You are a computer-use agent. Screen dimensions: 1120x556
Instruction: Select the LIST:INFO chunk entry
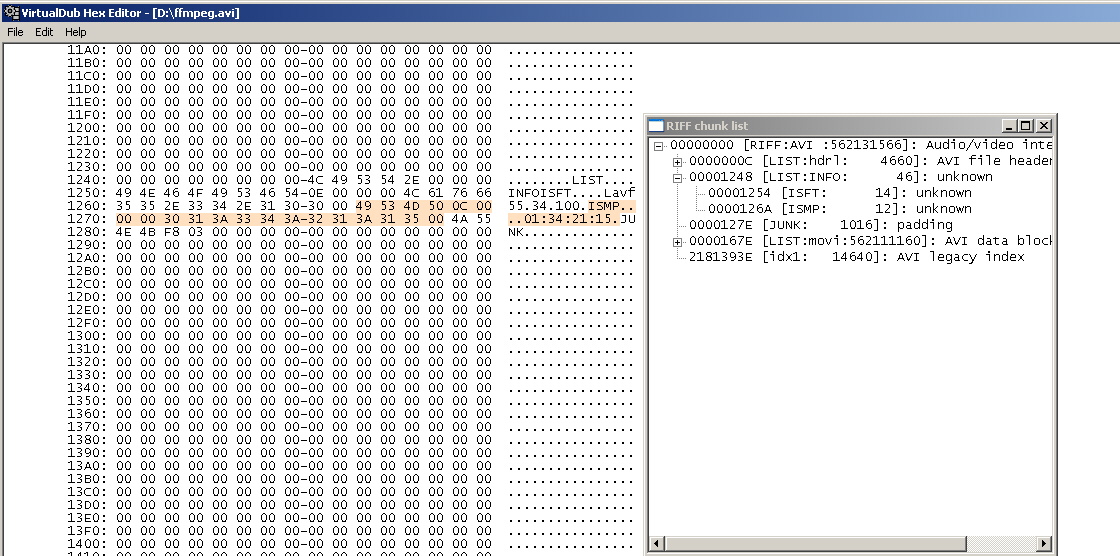click(x=841, y=177)
